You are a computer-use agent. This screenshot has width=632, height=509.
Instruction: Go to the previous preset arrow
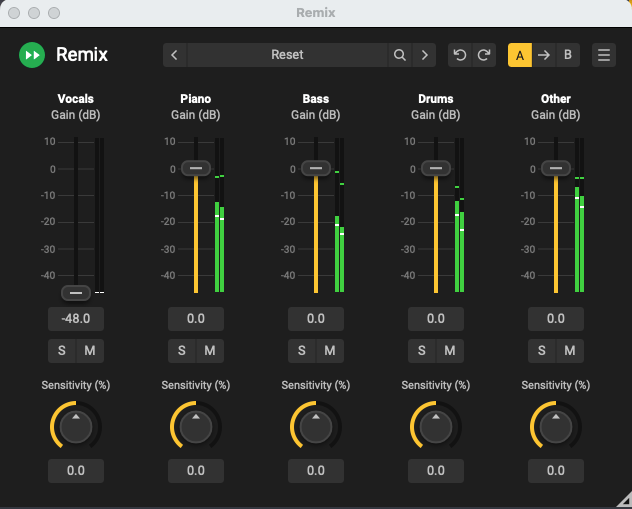(x=175, y=55)
